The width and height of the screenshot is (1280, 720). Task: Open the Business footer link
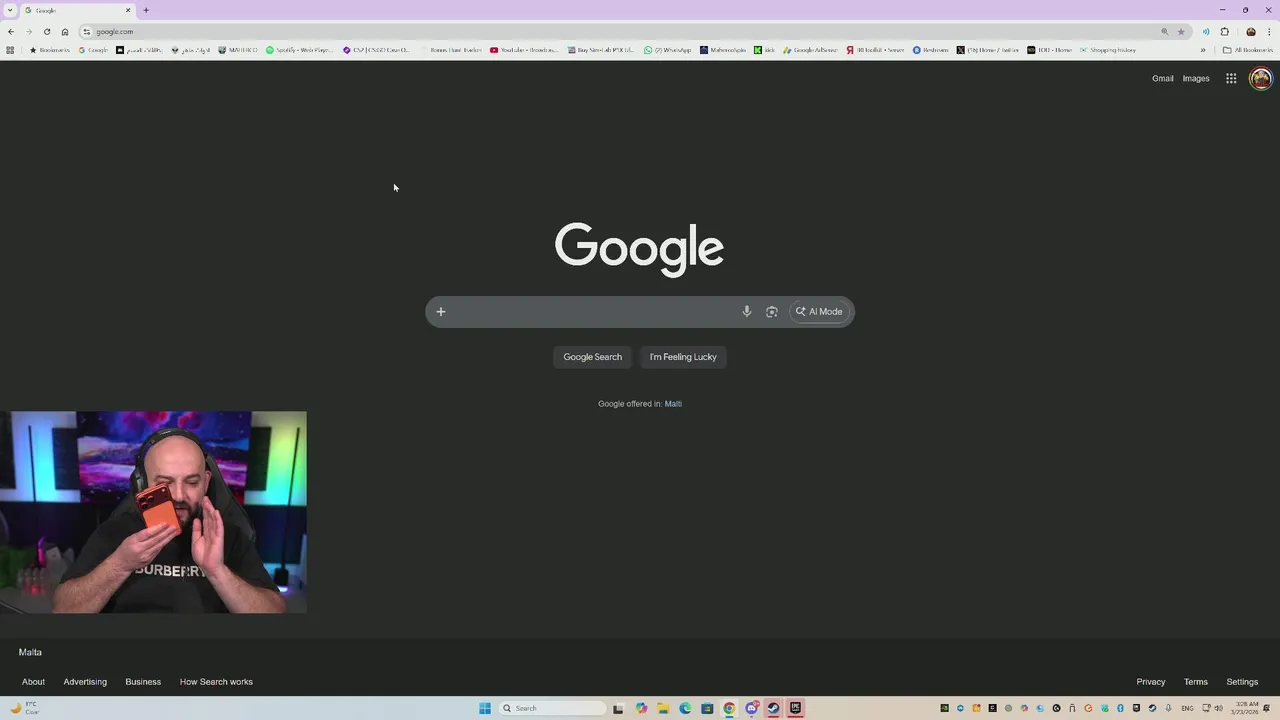click(x=143, y=682)
